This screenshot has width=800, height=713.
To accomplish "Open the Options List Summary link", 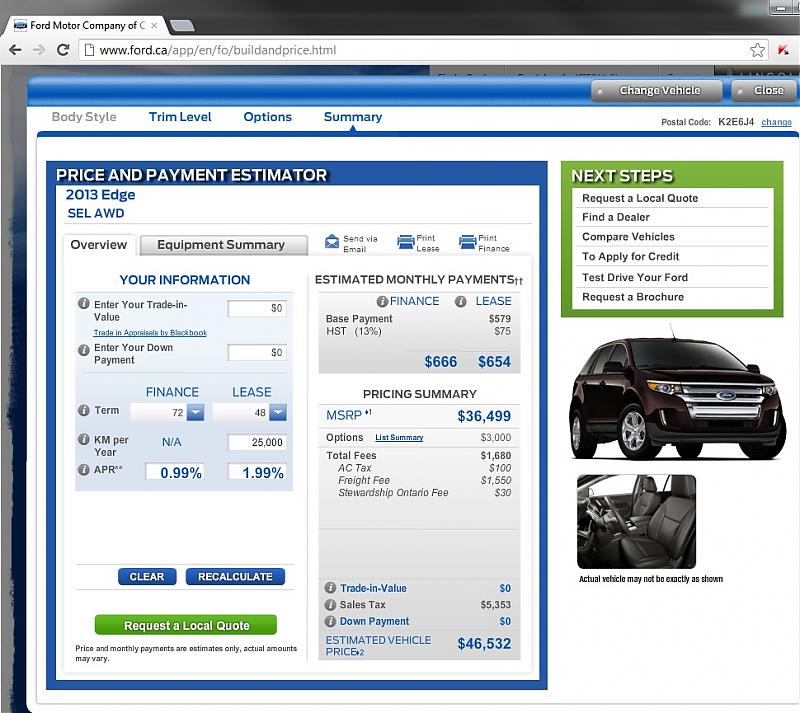I will 399,437.
